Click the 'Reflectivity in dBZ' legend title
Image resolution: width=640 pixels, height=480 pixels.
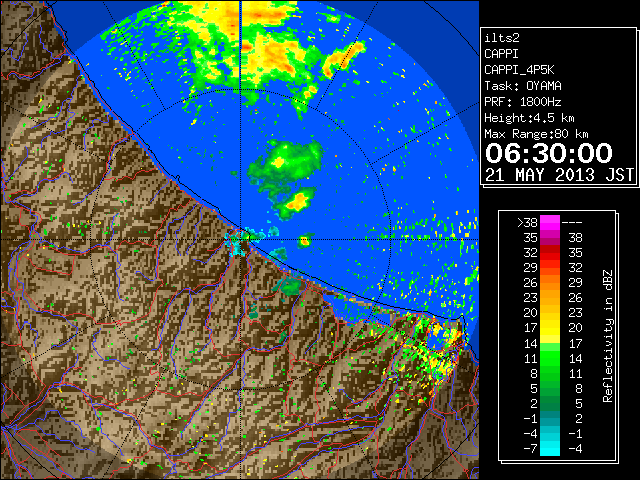pyautogui.click(x=608, y=336)
